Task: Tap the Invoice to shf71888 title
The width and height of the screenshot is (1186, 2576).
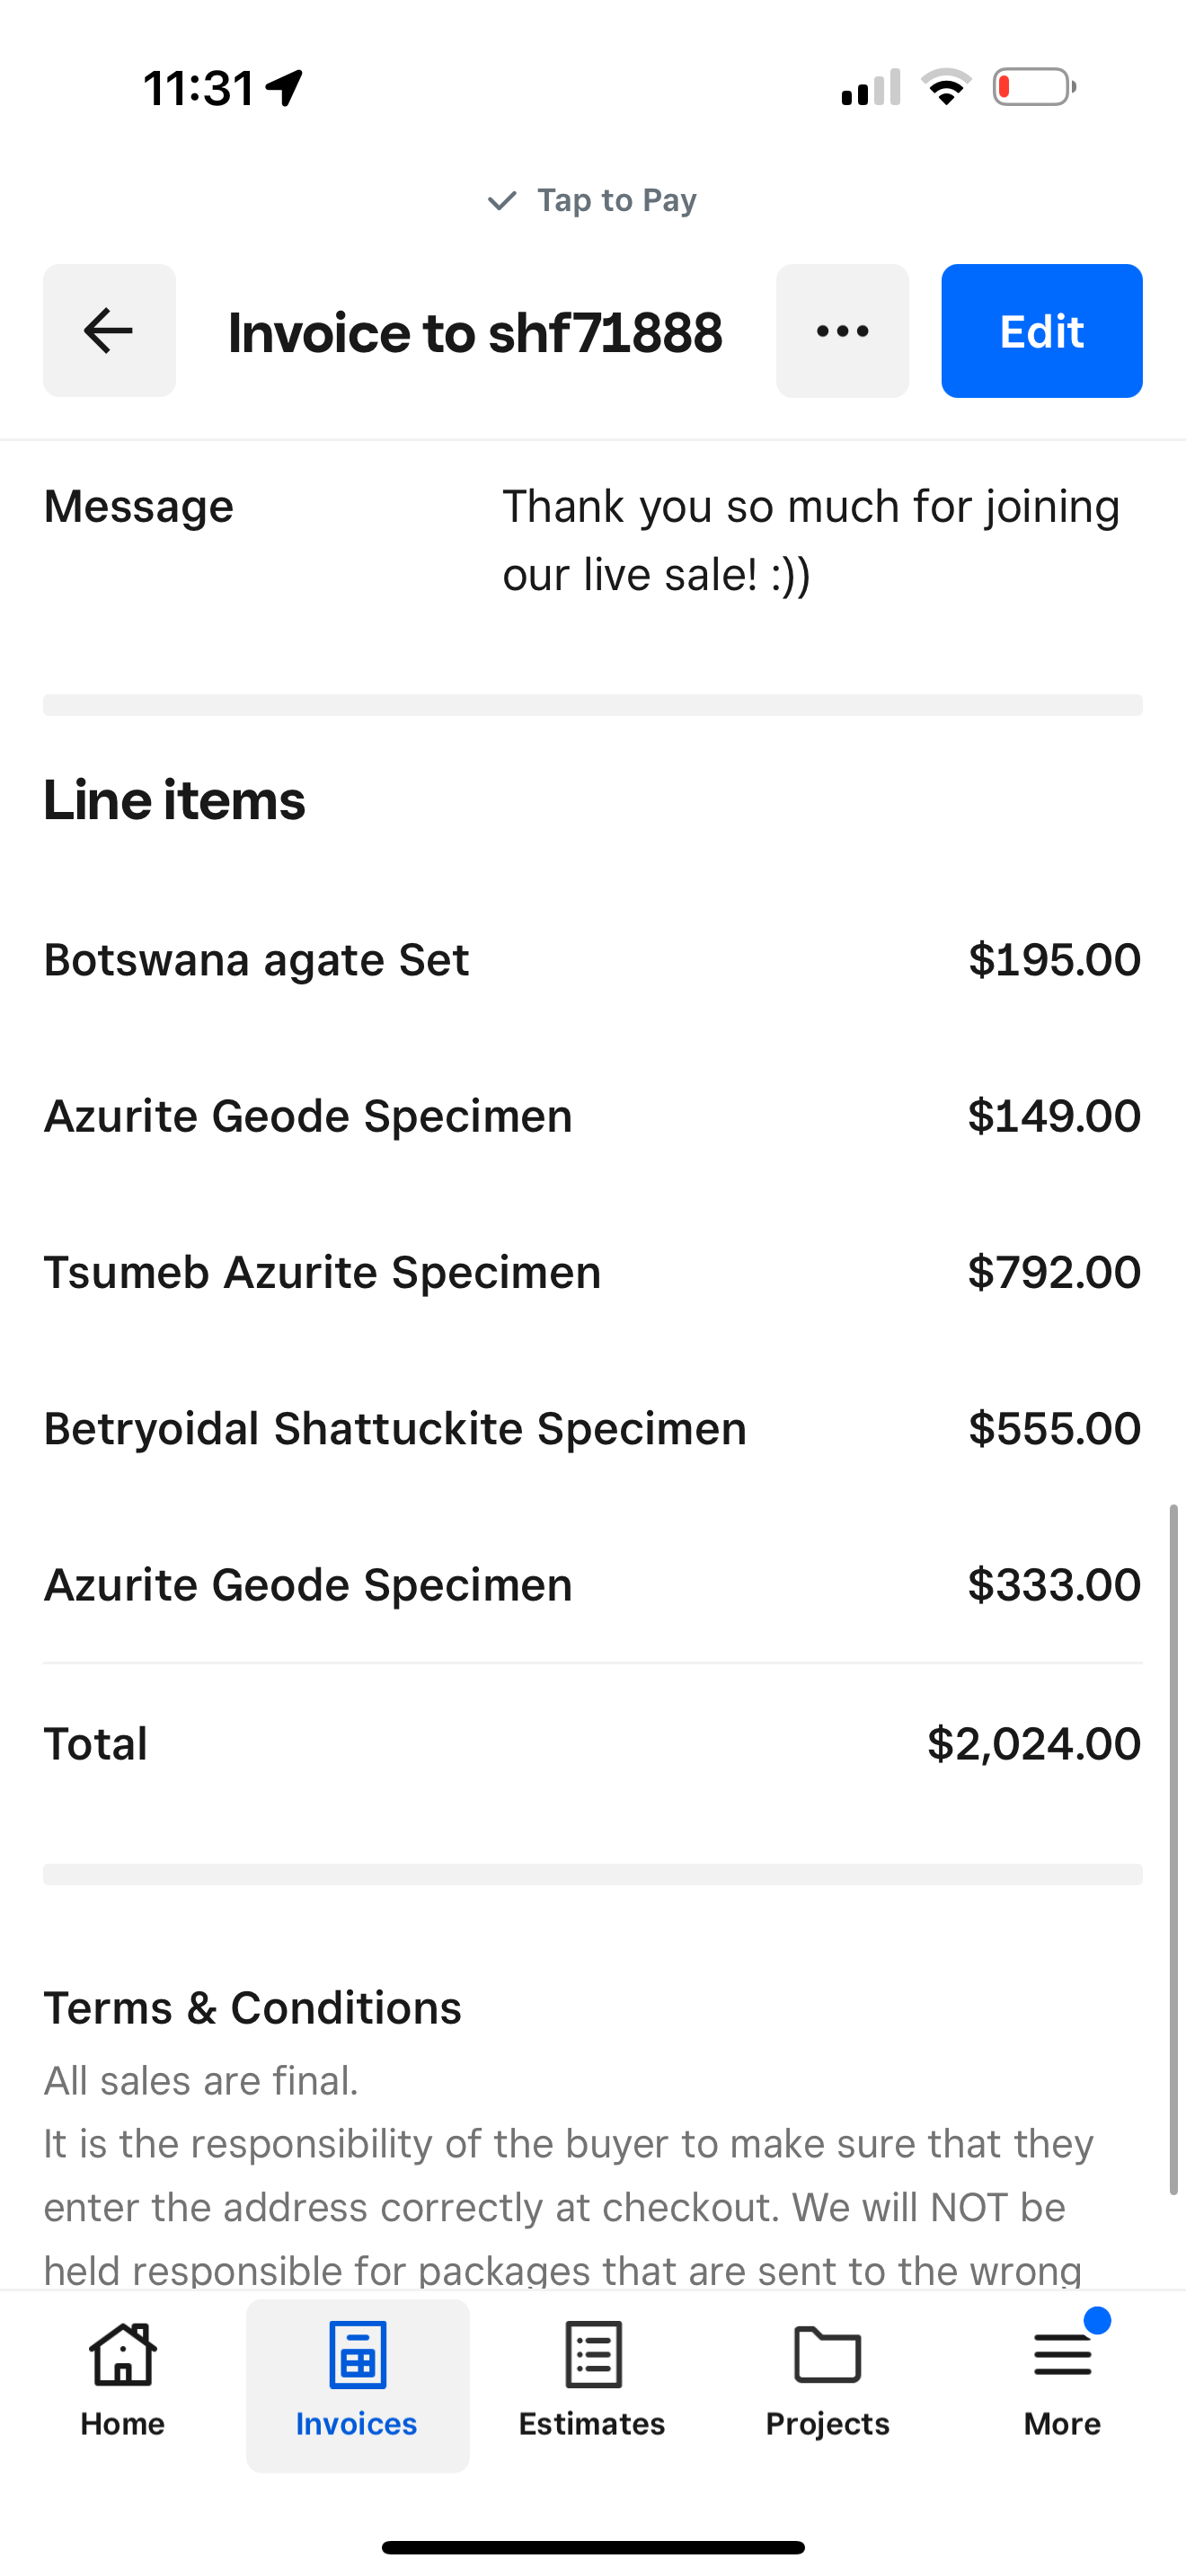Action: pyautogui.click(x=475, y=333)
